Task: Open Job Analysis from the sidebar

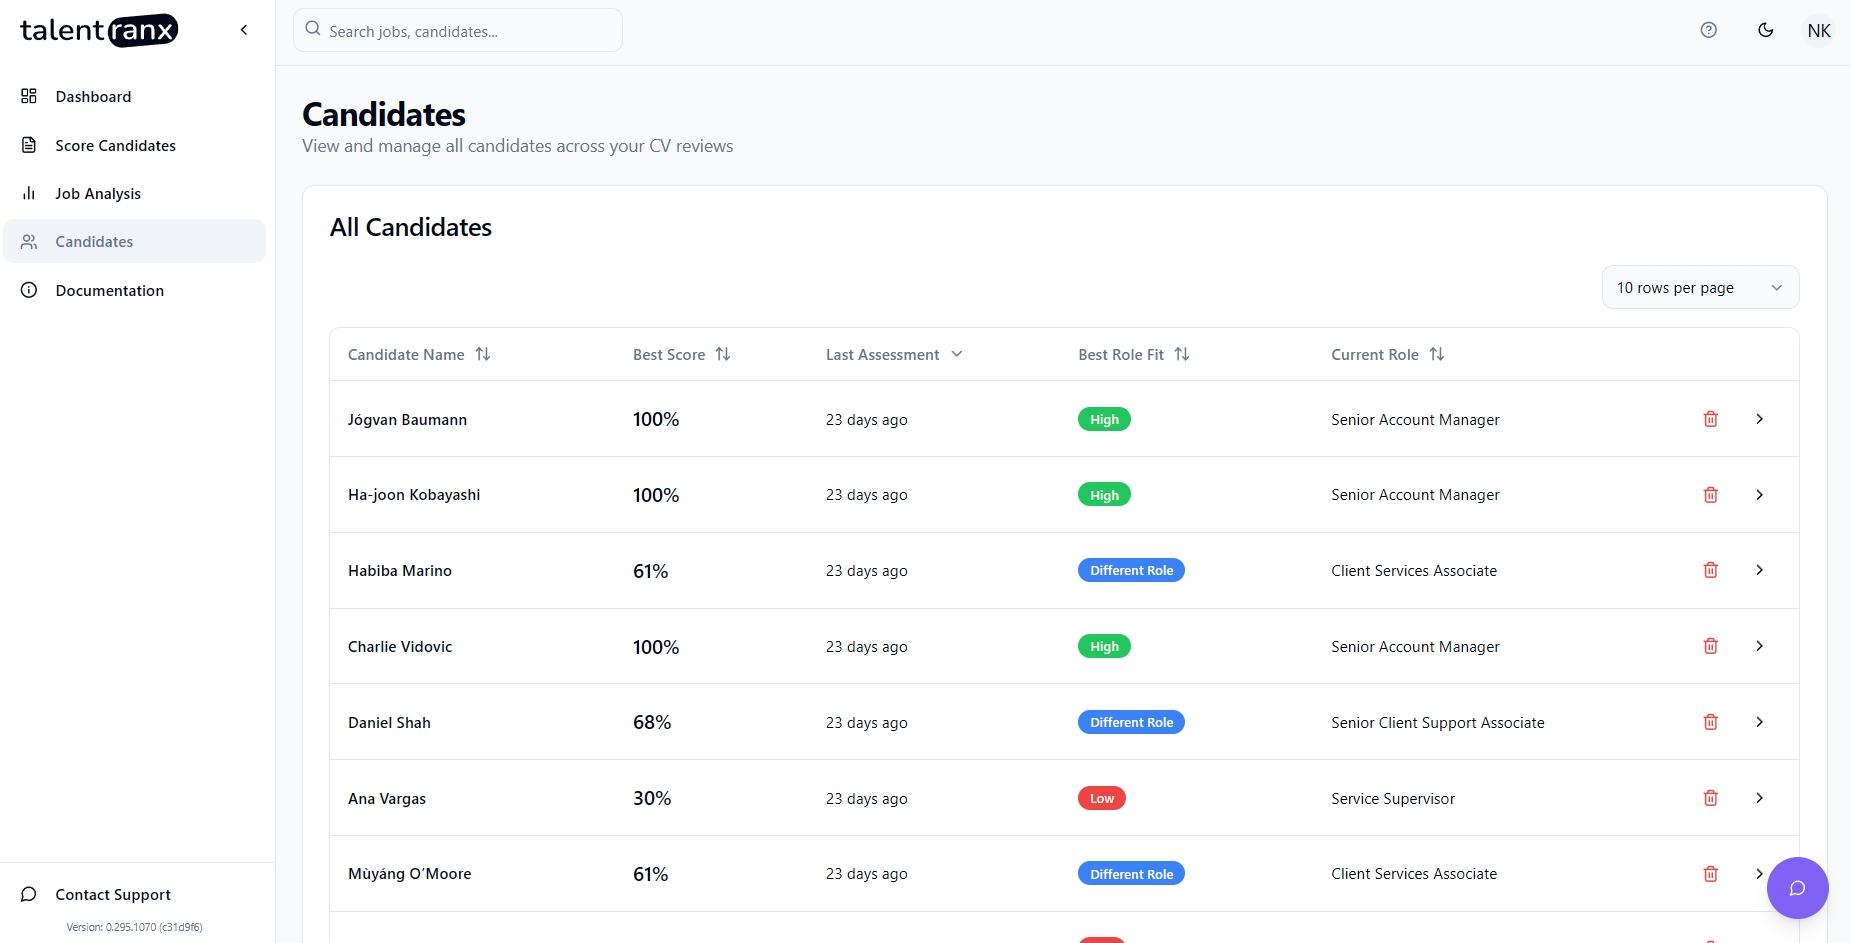Action: [98, 194]
